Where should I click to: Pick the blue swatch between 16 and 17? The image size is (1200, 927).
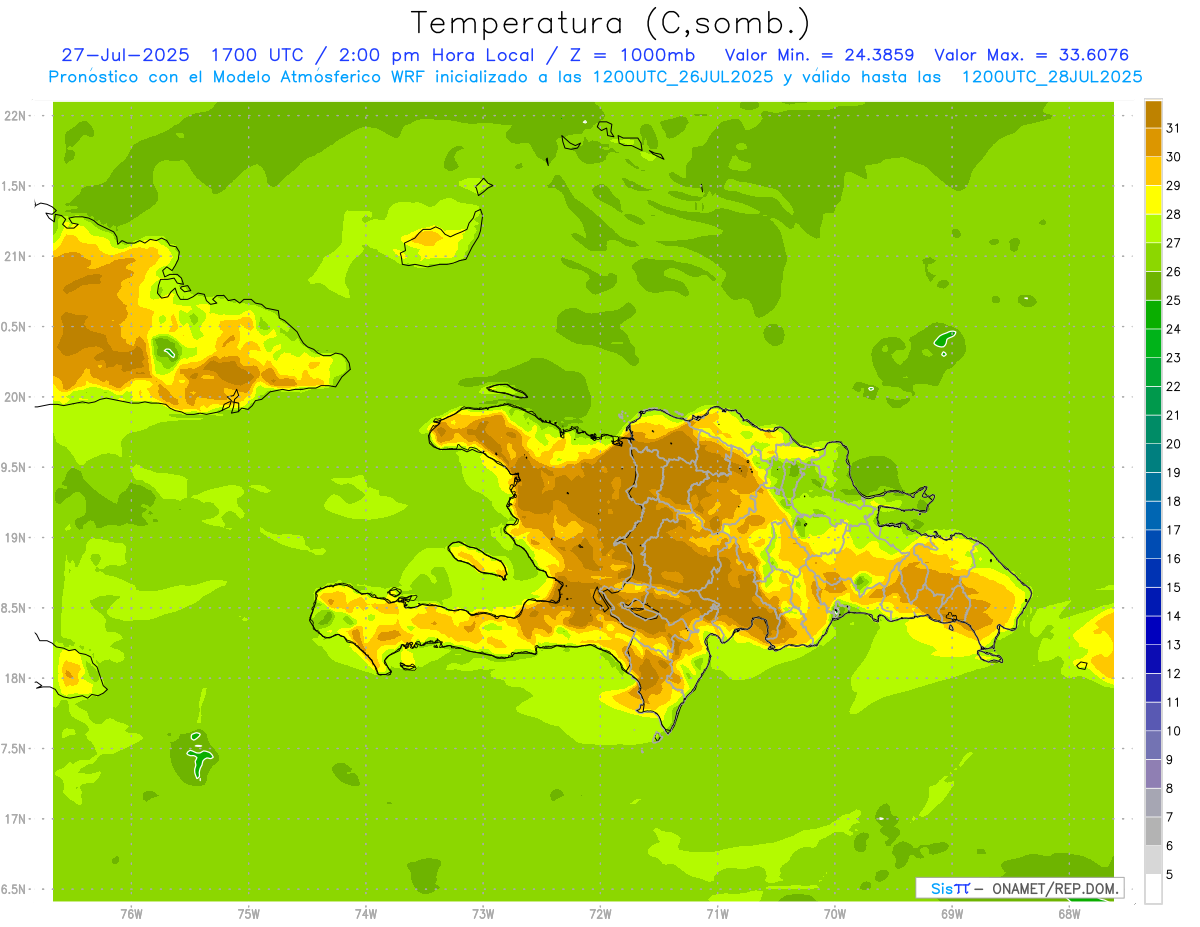[x=1153, y=544]
